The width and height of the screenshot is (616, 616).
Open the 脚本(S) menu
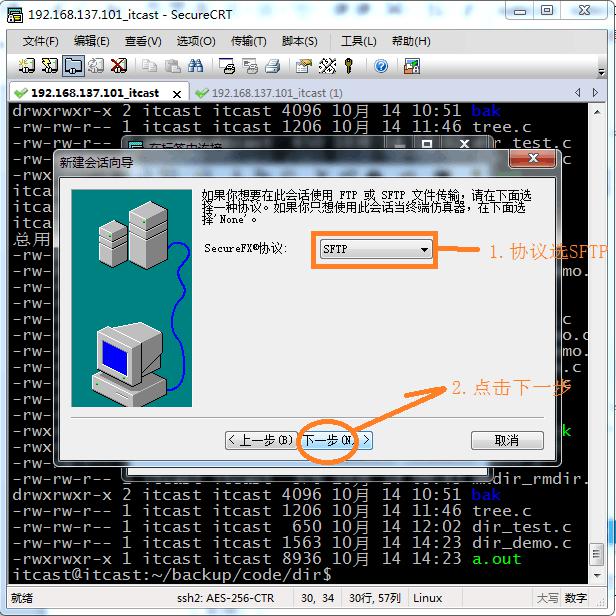300,41
